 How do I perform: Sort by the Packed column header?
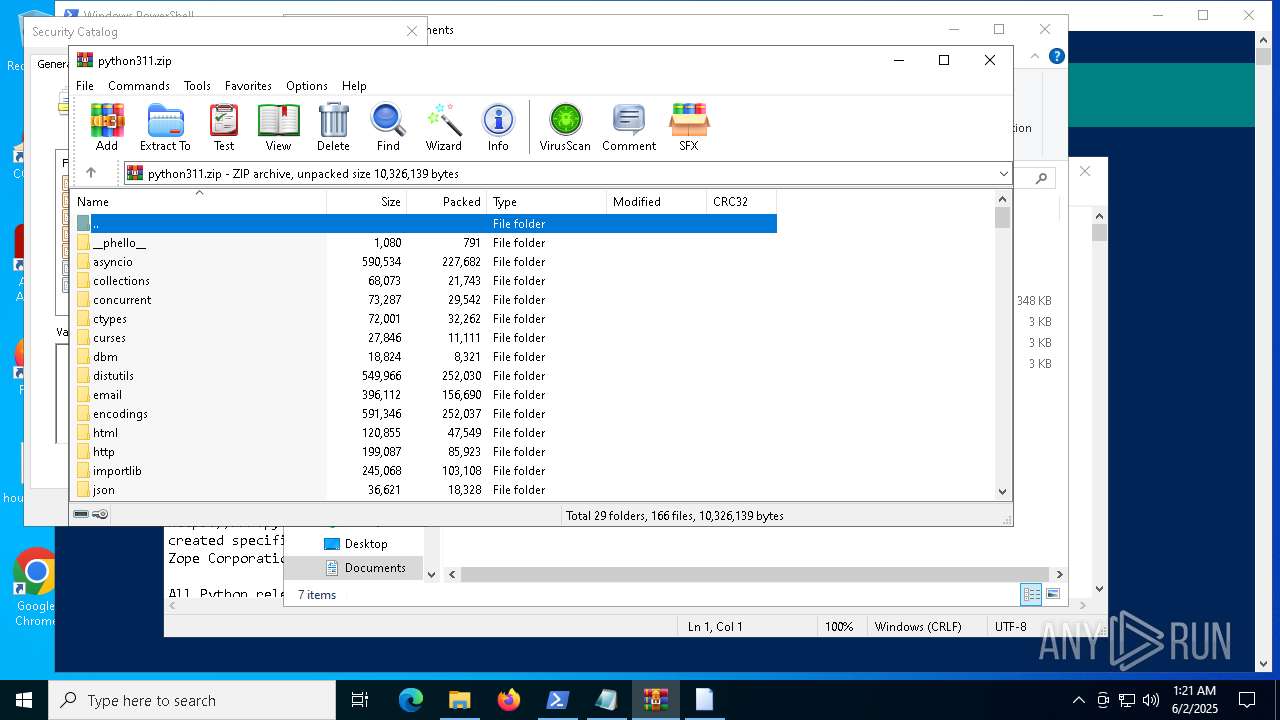(447, 202)
